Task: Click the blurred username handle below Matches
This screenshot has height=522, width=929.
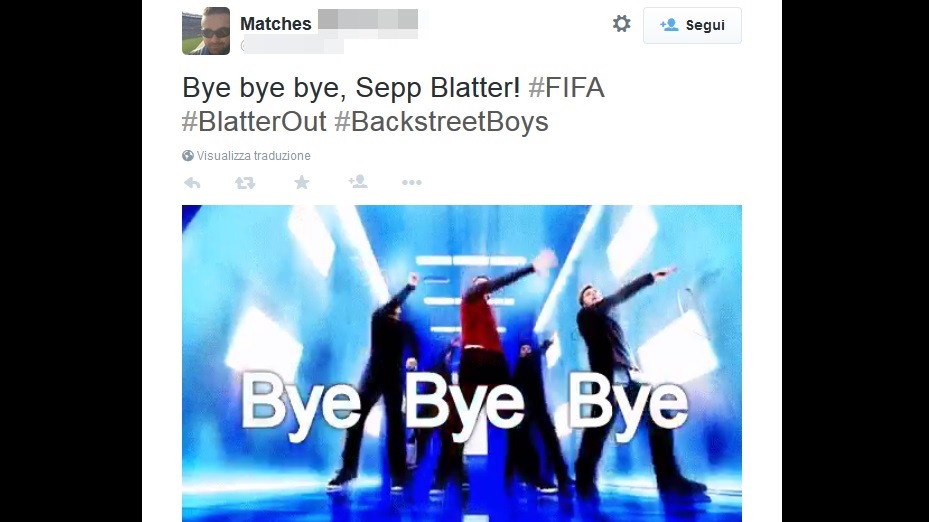Action: [292, 46]
